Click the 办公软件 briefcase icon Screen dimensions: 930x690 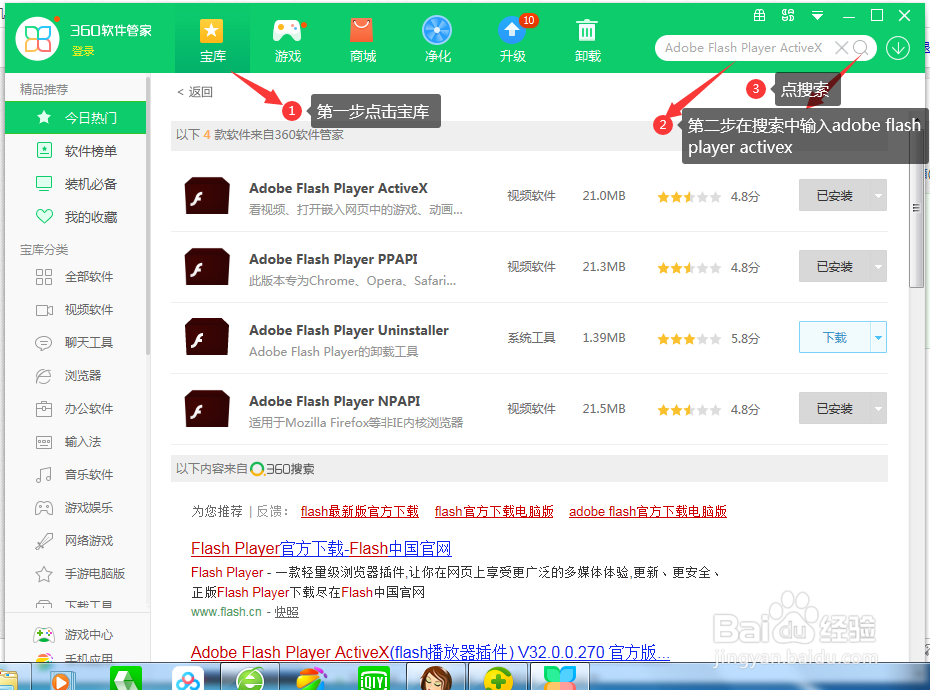tap(44, 409)
